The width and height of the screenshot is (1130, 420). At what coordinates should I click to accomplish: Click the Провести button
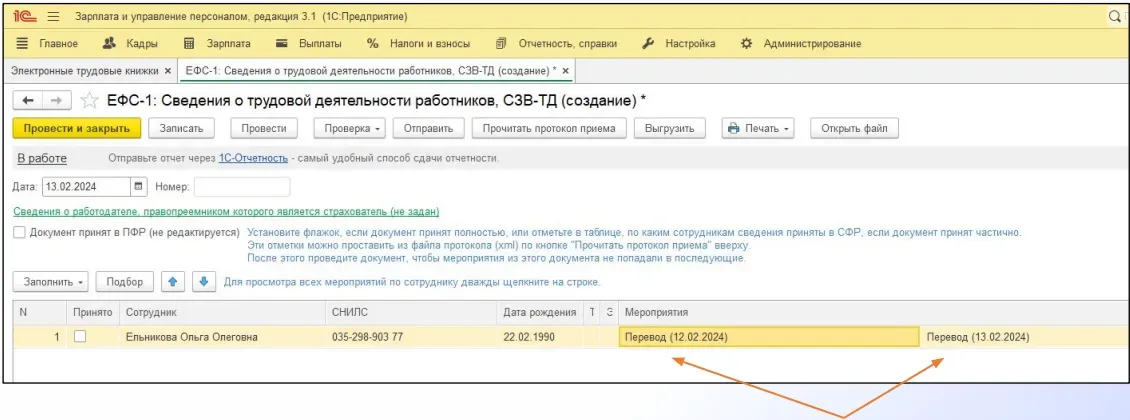tap(264, 128)
